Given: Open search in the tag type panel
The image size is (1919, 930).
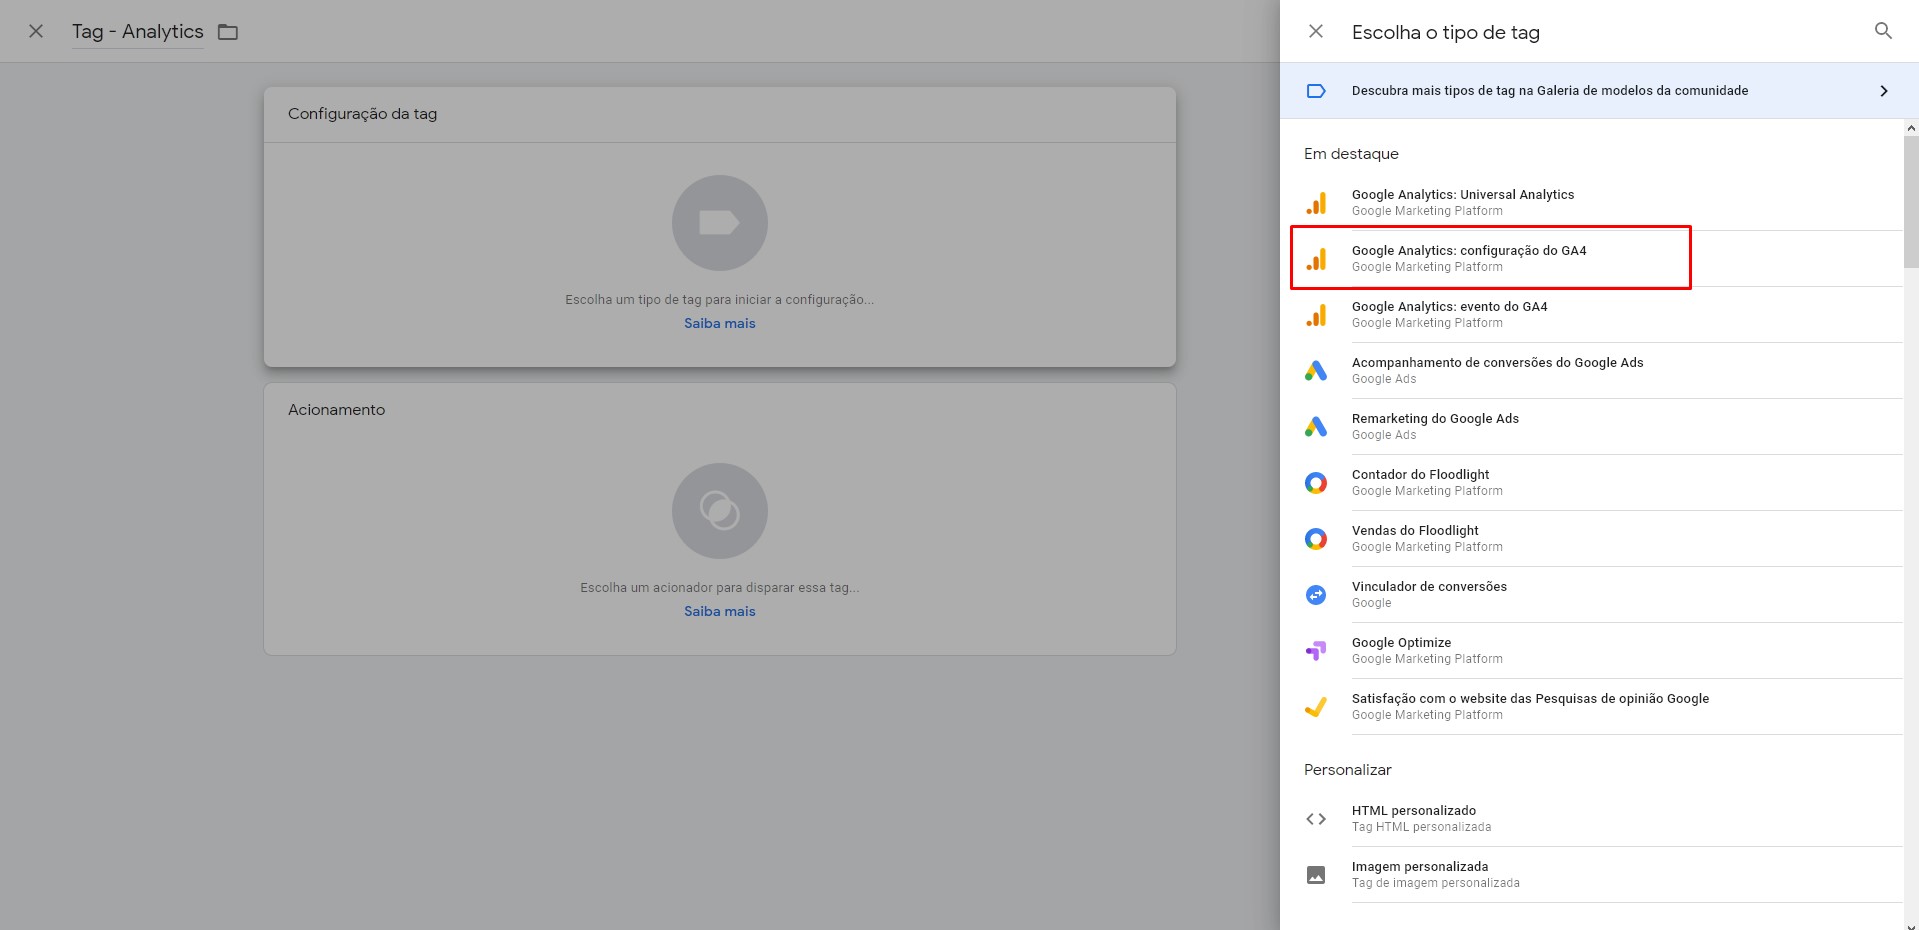Looking at the screenshot, I should 1883,31.
